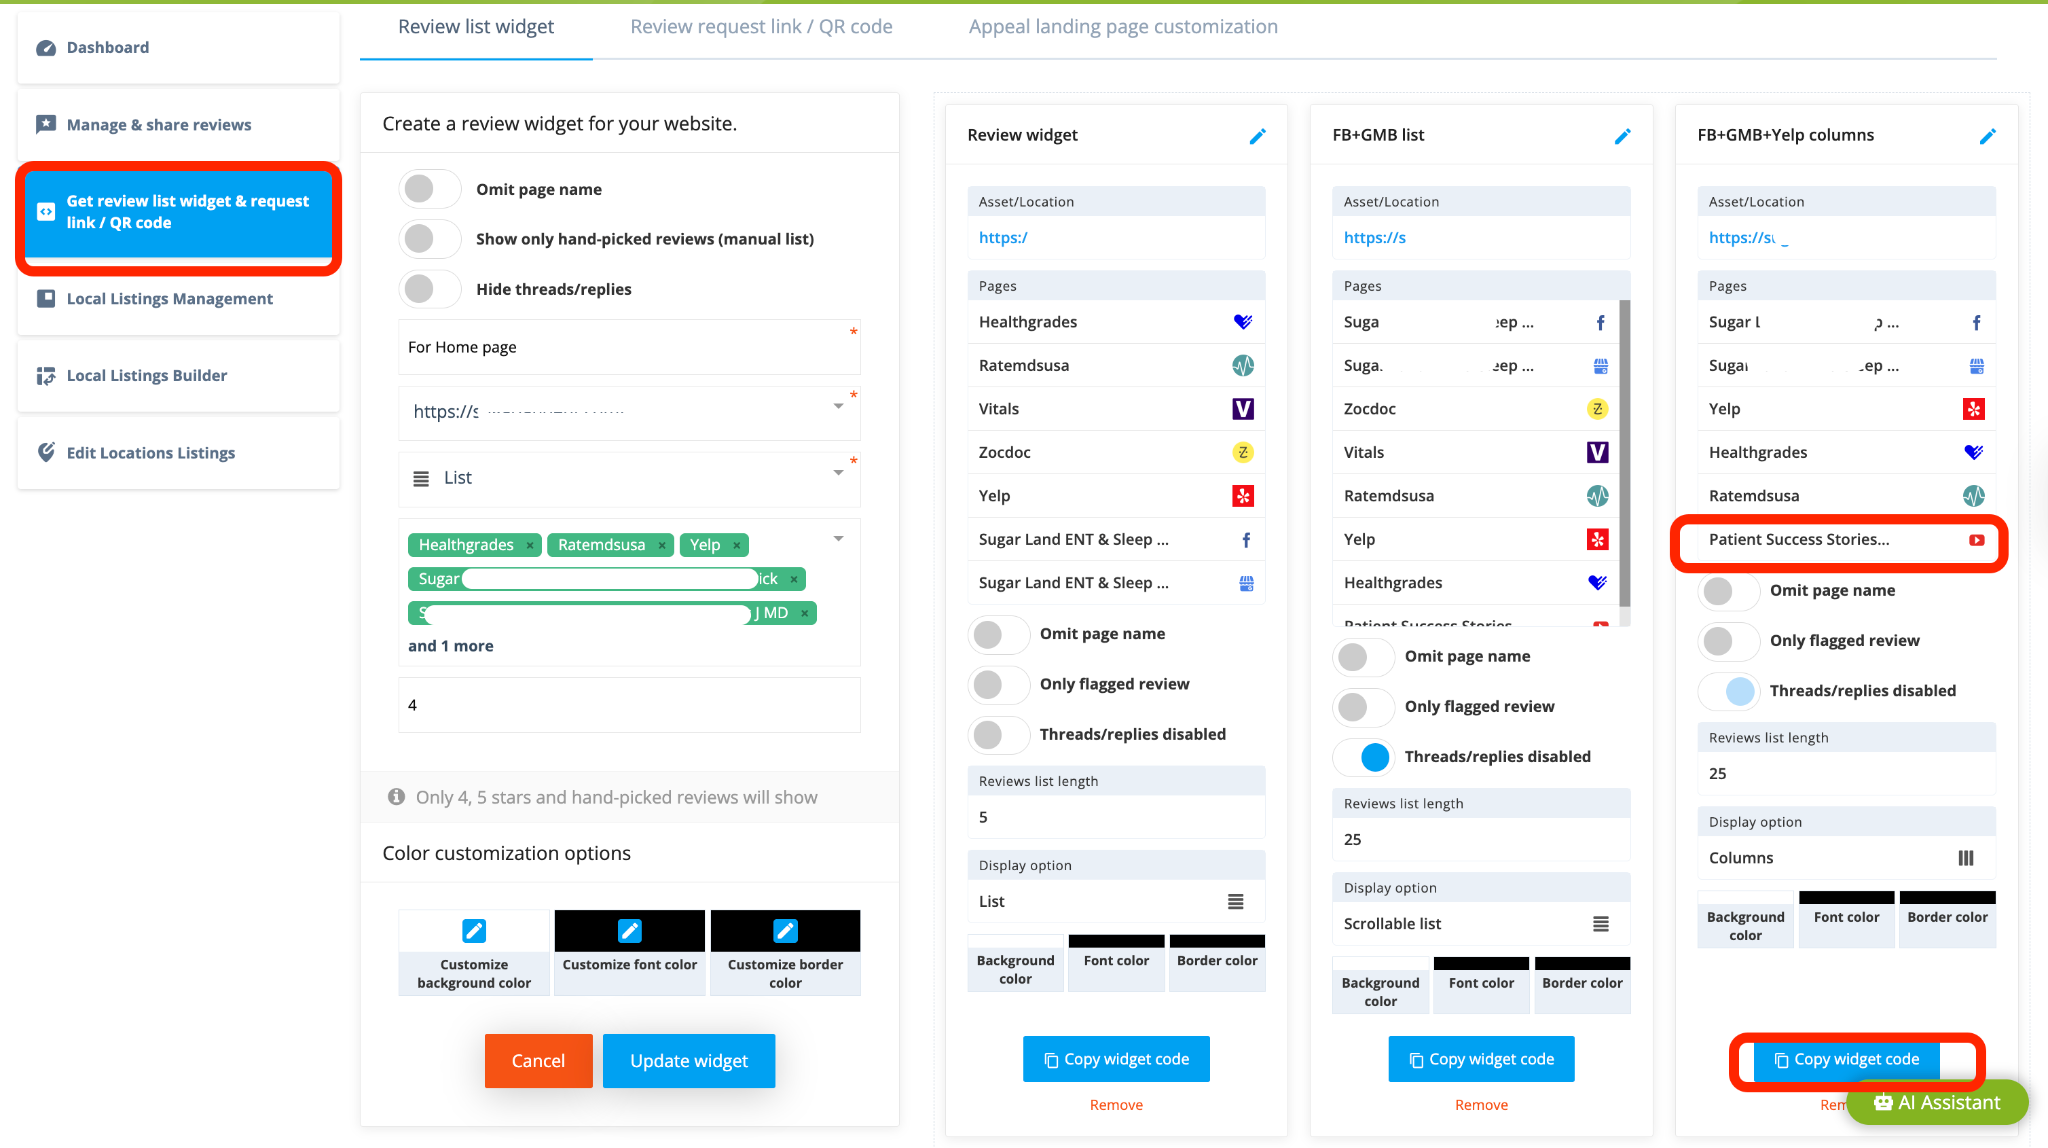Click pencil icon on FB+GMB list
This screenshot has width=2048, height=1148.
pyautogui.click(x=1622, y=136)
